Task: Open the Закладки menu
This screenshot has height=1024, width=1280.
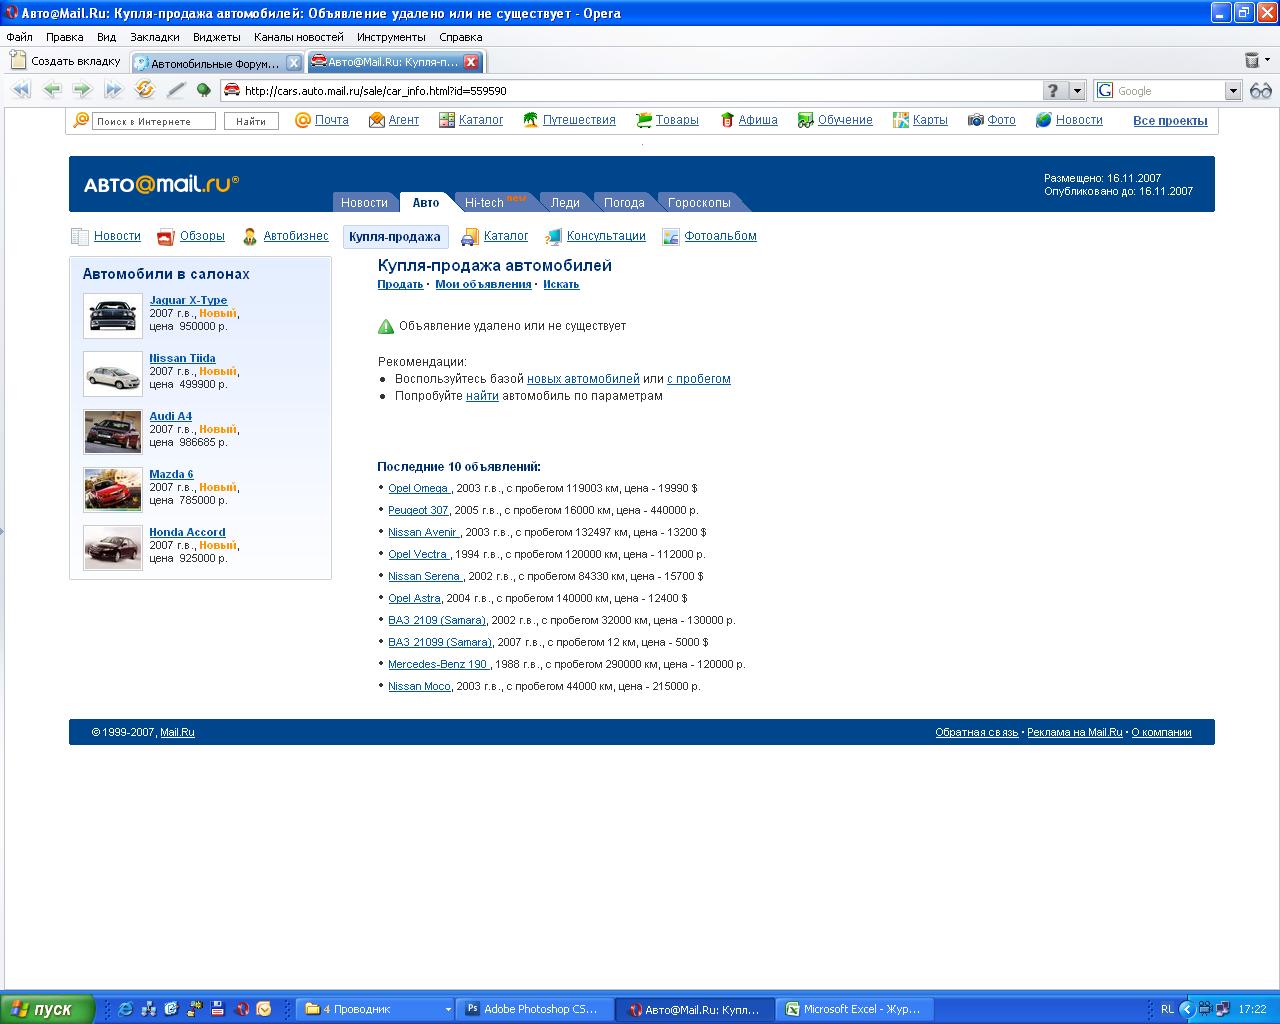Action: pos(155,37)
